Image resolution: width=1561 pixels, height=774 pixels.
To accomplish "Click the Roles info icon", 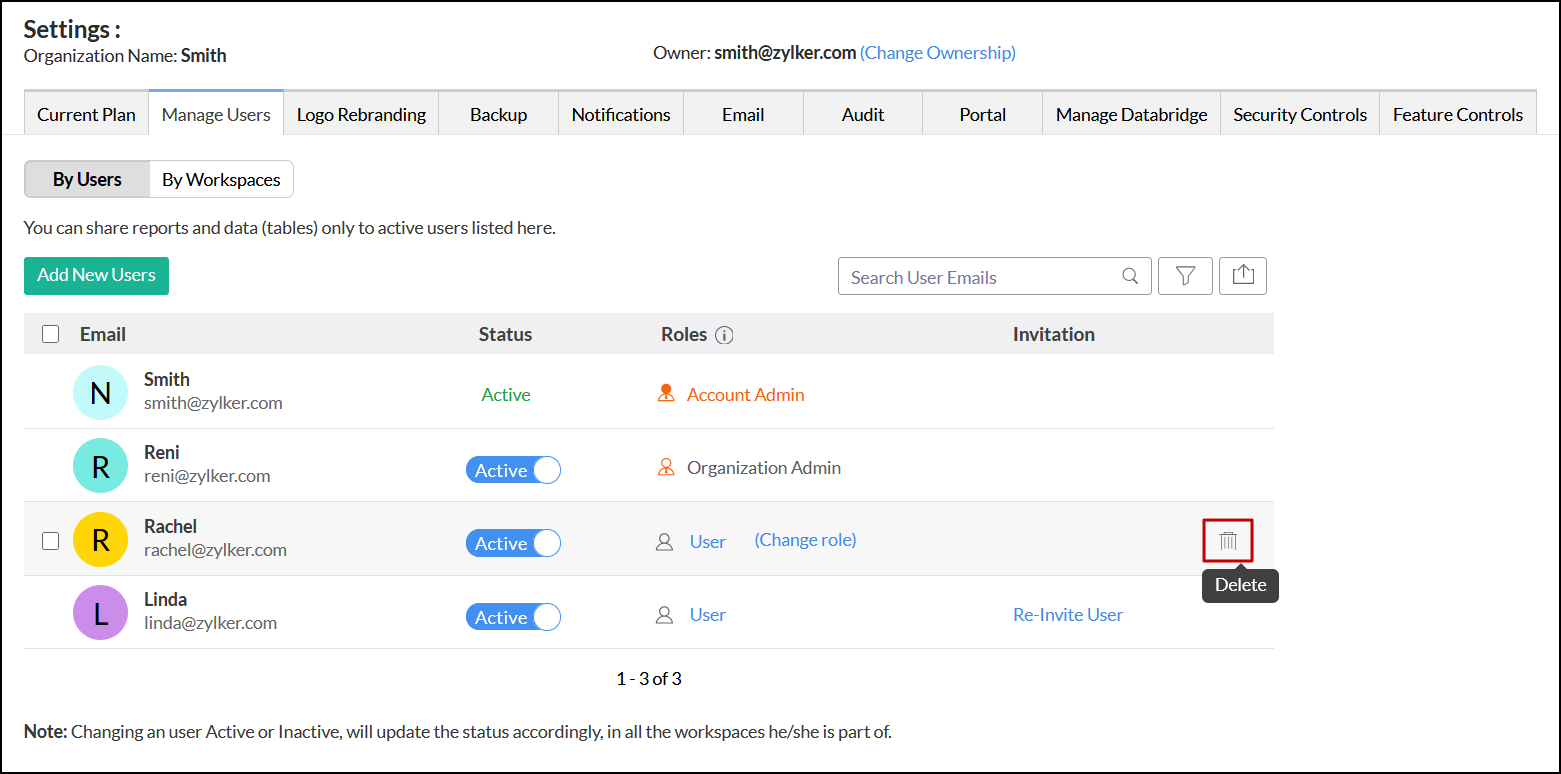I will coord(725,336).
